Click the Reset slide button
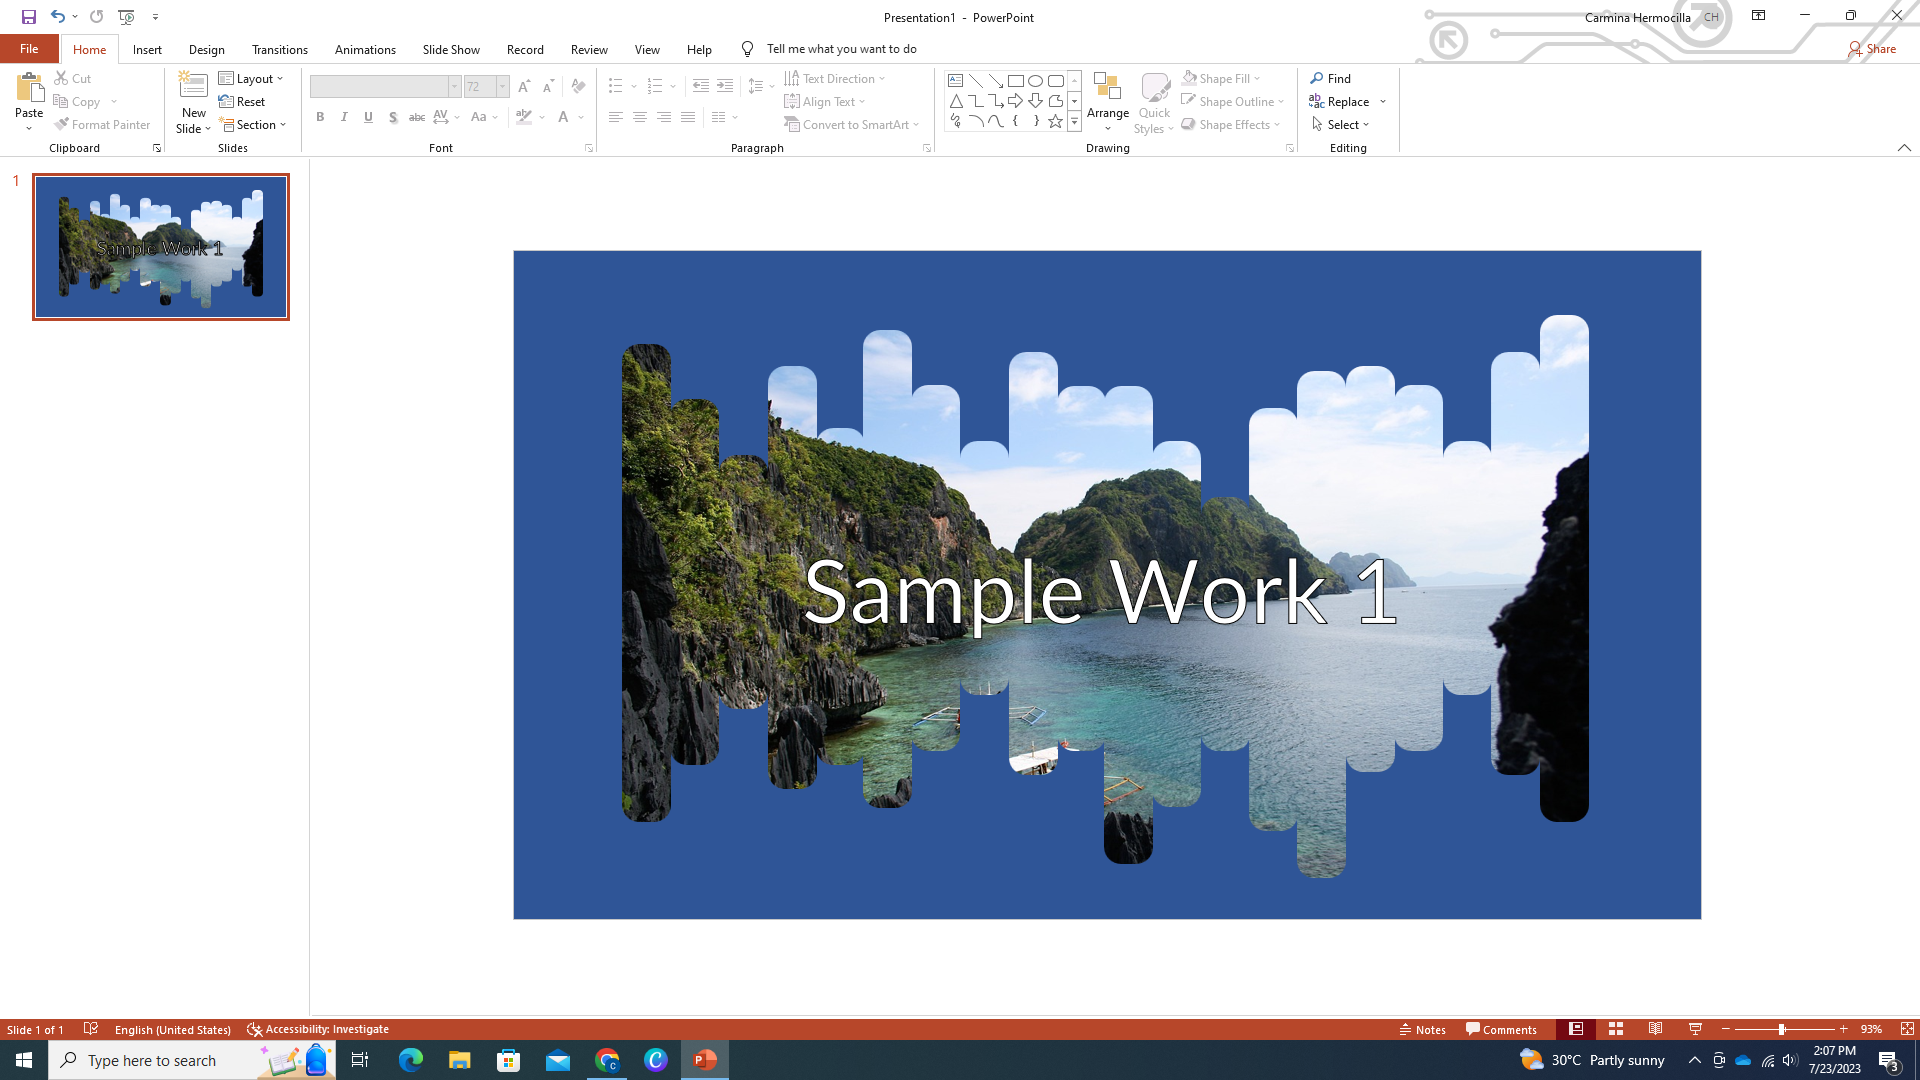 pyautogui.click(x=242, y=101)
